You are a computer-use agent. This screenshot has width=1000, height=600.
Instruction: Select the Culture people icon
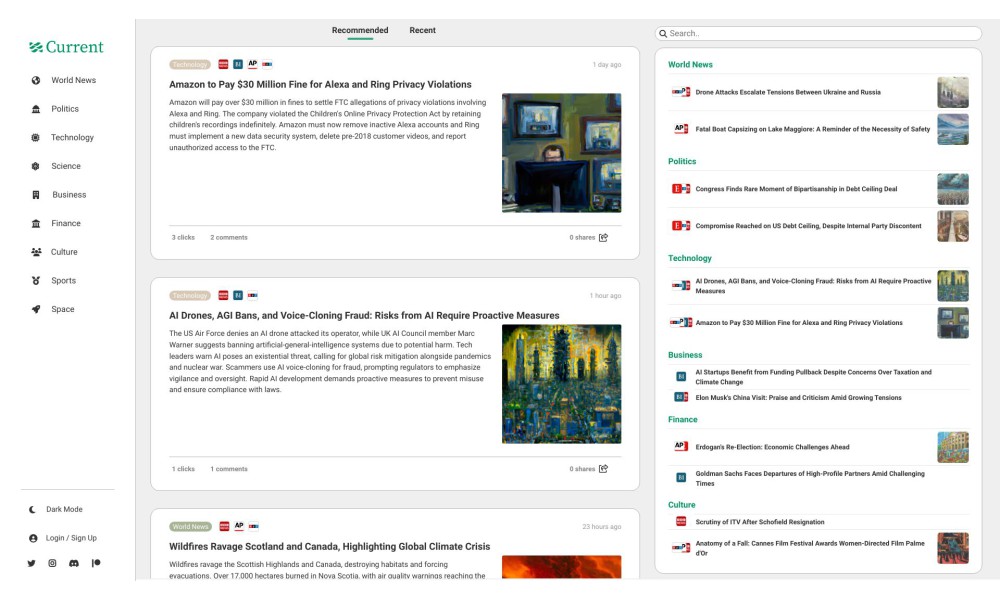coord(36,252)
